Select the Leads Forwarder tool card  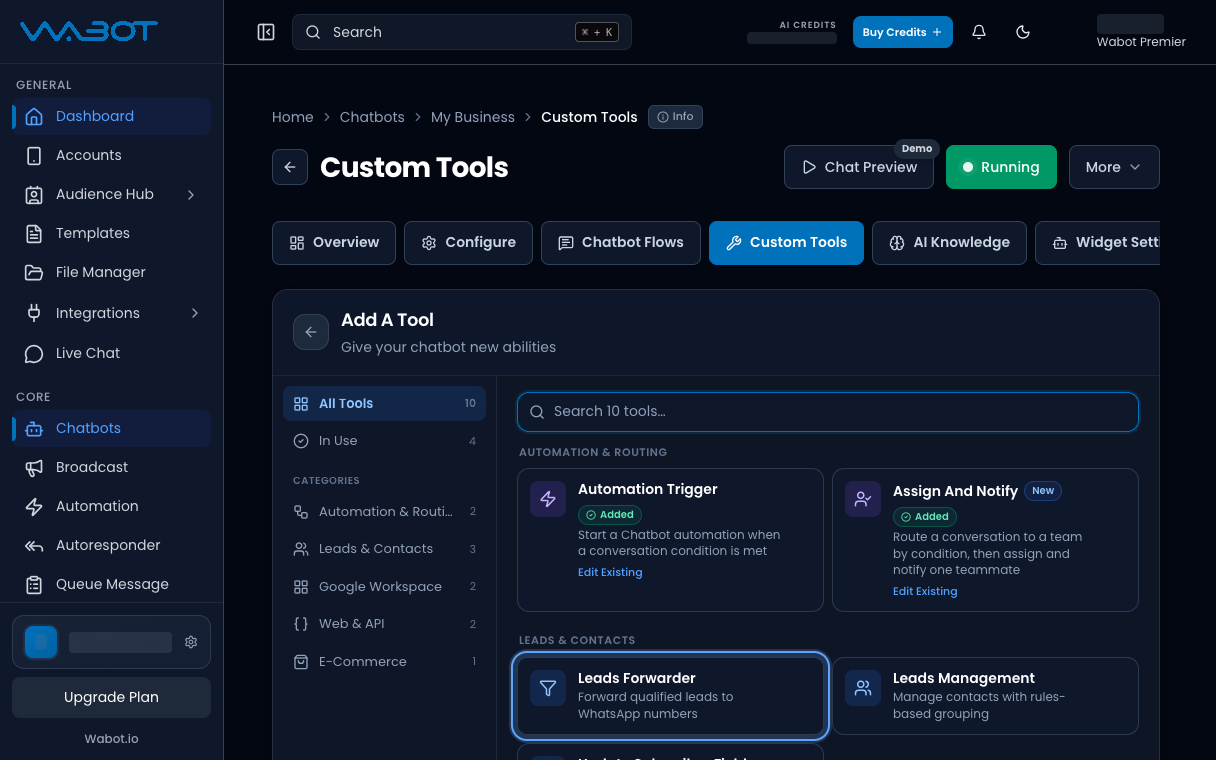point(670,695)
